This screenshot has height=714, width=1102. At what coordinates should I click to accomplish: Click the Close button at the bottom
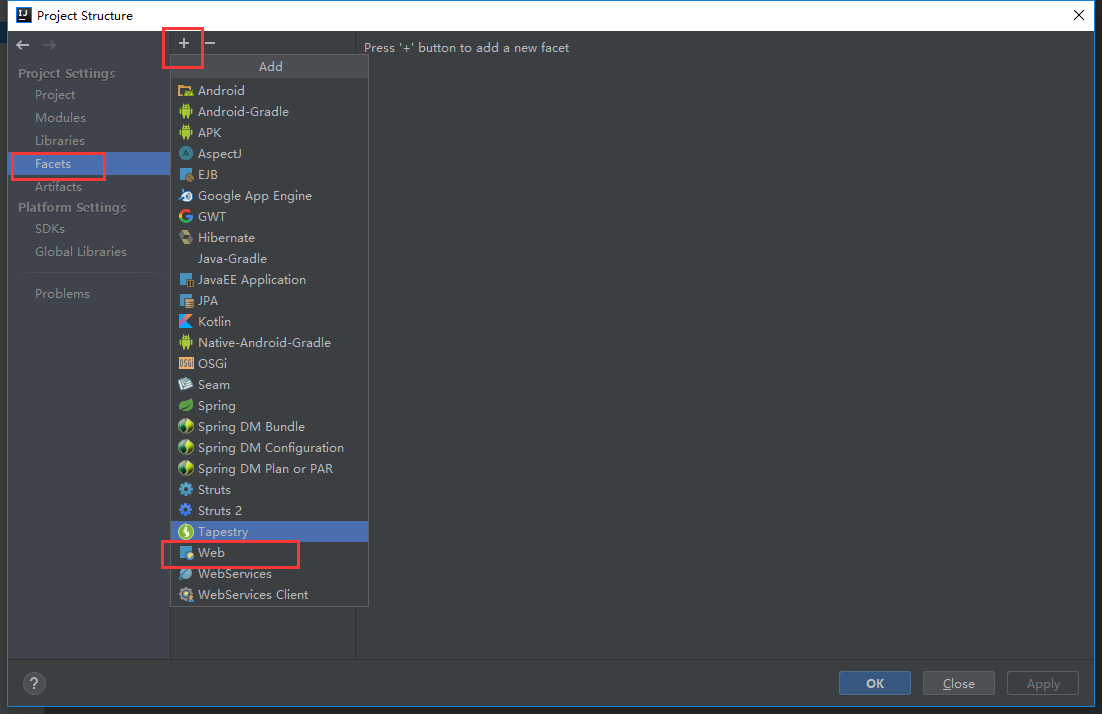959,683
